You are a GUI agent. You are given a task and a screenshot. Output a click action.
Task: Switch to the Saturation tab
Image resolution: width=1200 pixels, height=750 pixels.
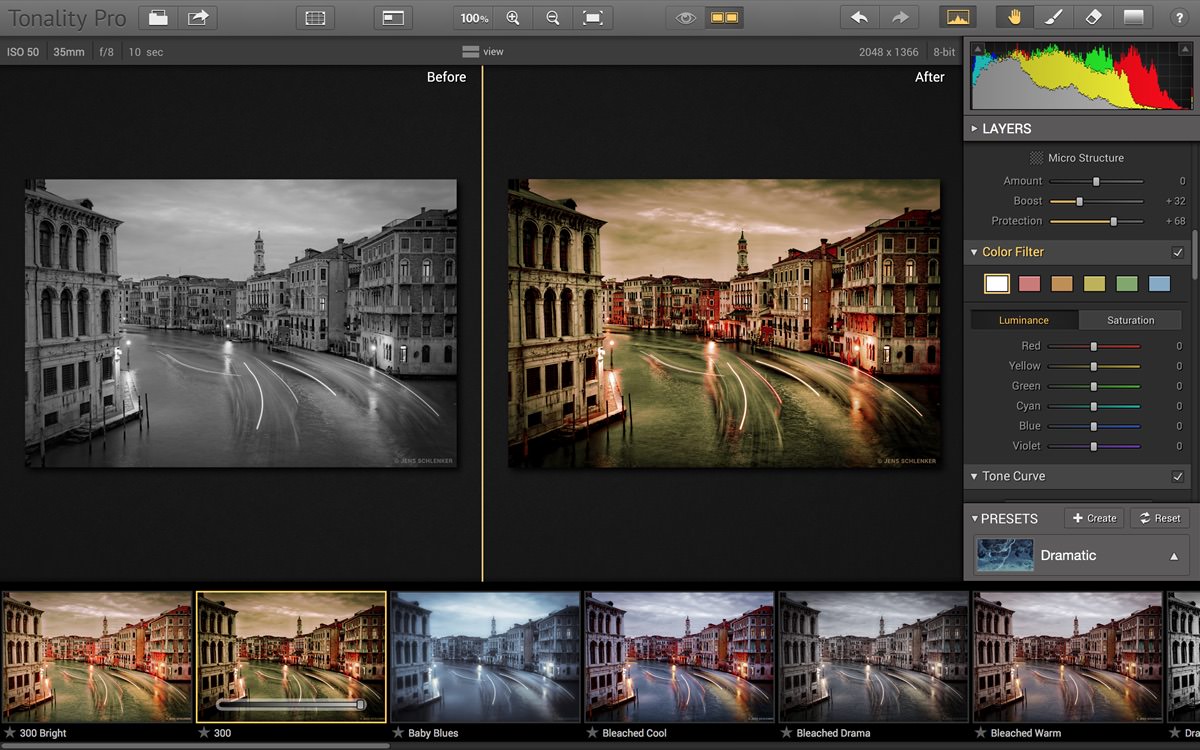pos(1131,320)
